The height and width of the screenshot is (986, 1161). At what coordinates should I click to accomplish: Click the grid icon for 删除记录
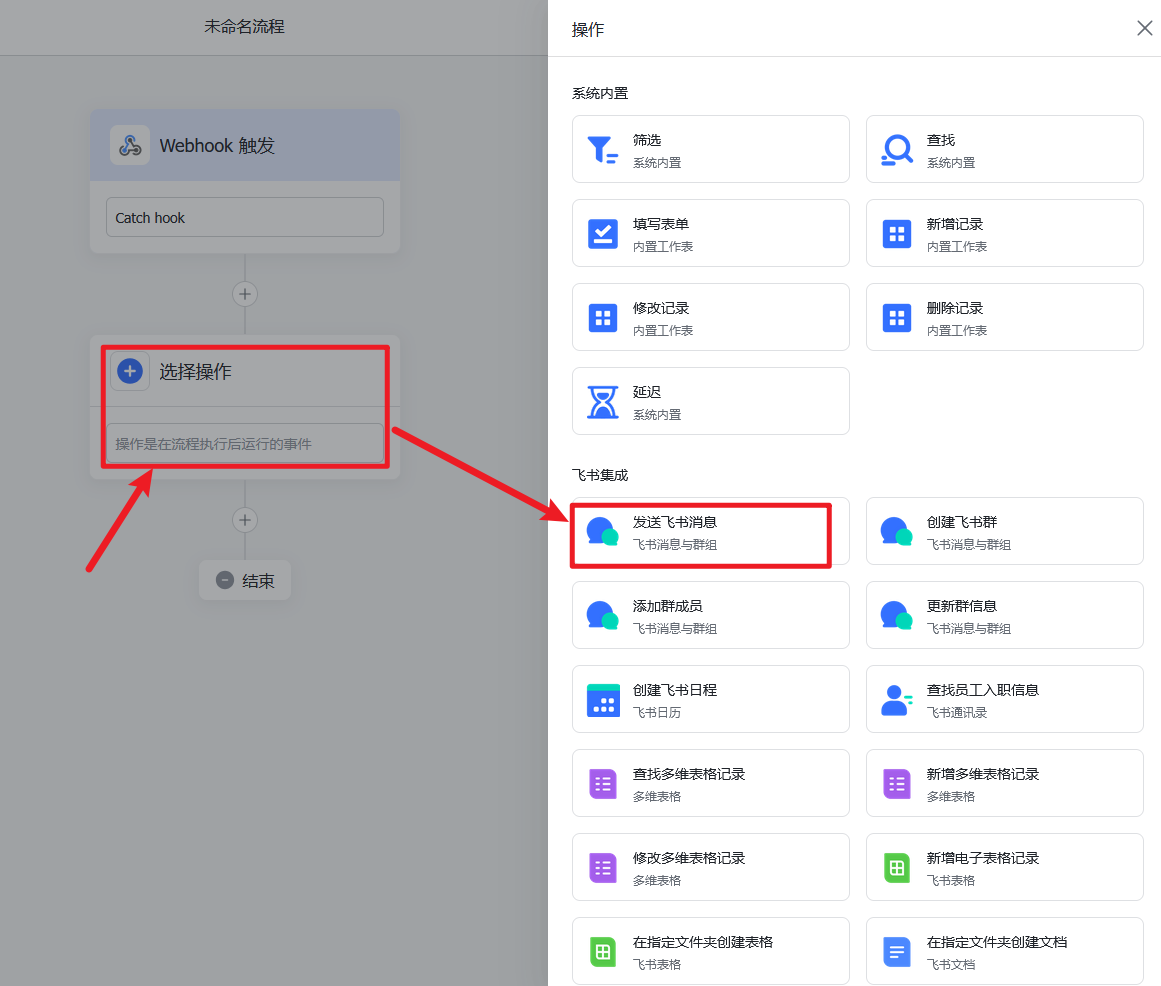(897, 318)
